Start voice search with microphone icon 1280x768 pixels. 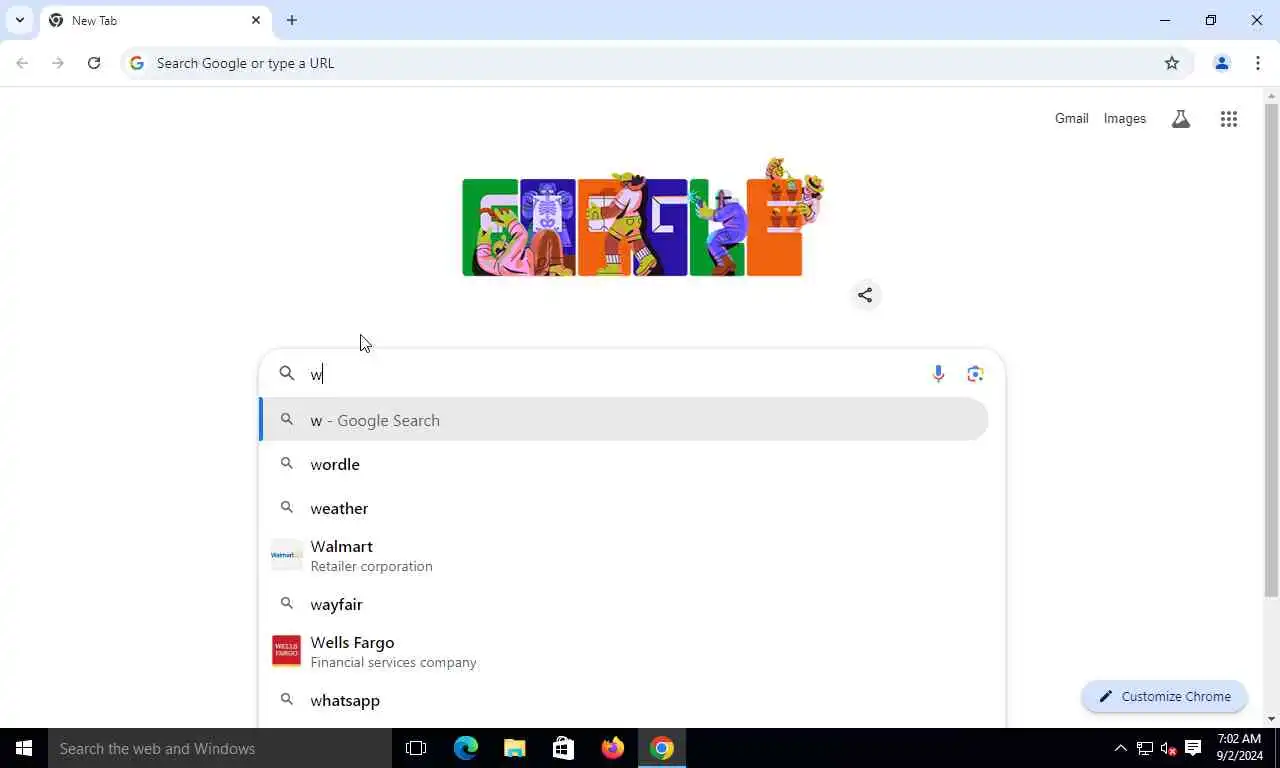point(938,374)
